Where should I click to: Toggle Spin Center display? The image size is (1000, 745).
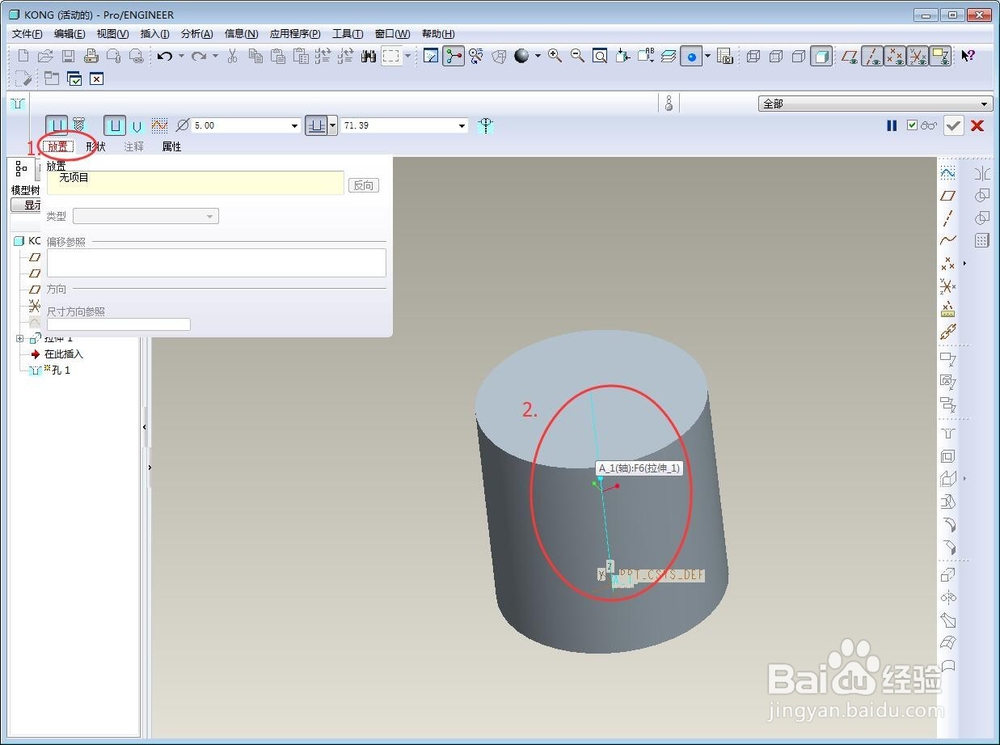[x=453, y=56]
